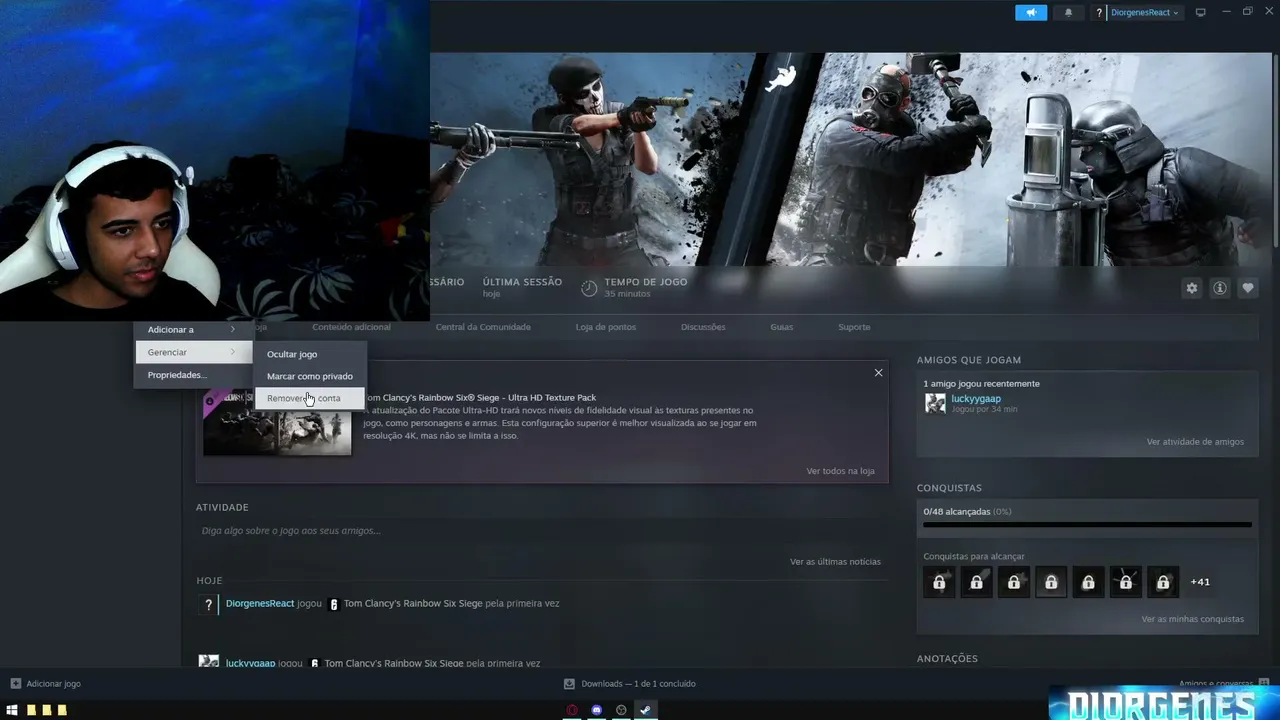
Task: Click the Rainbow Six icon beside DiorgenesReact activity
Action: 334,604
